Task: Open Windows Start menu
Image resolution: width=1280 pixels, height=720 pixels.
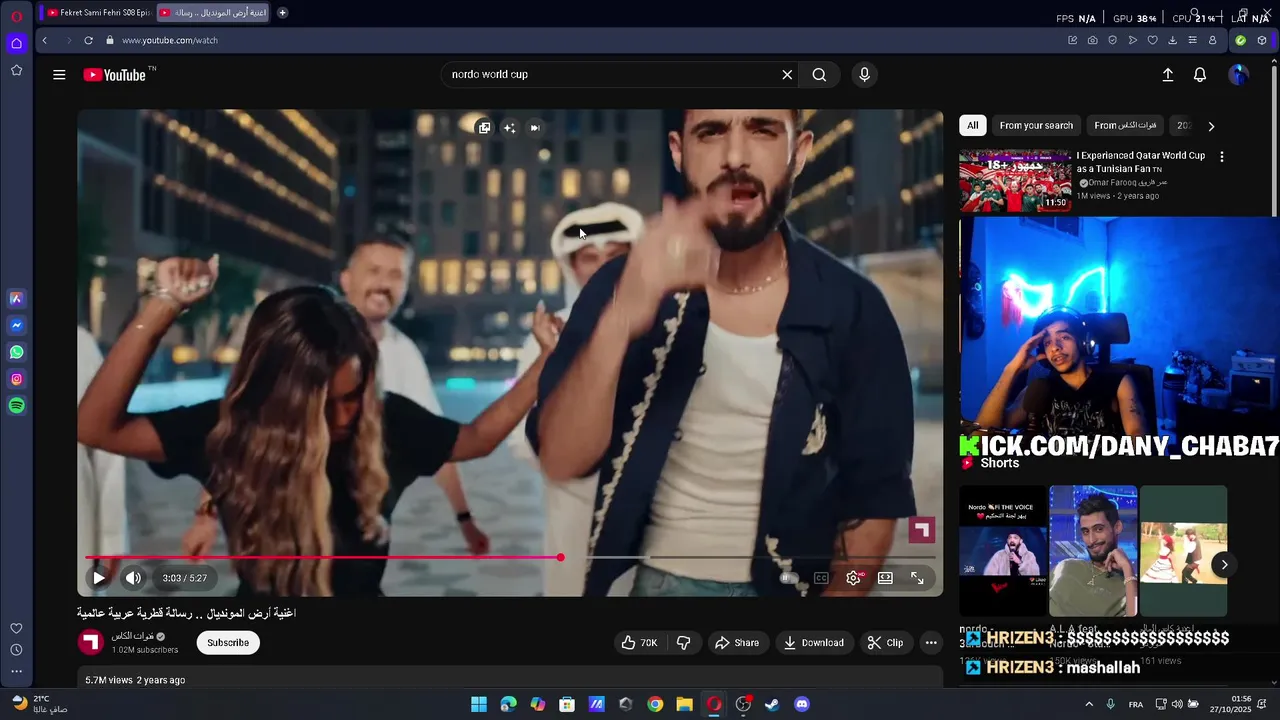Action: (x=479, y=704)
